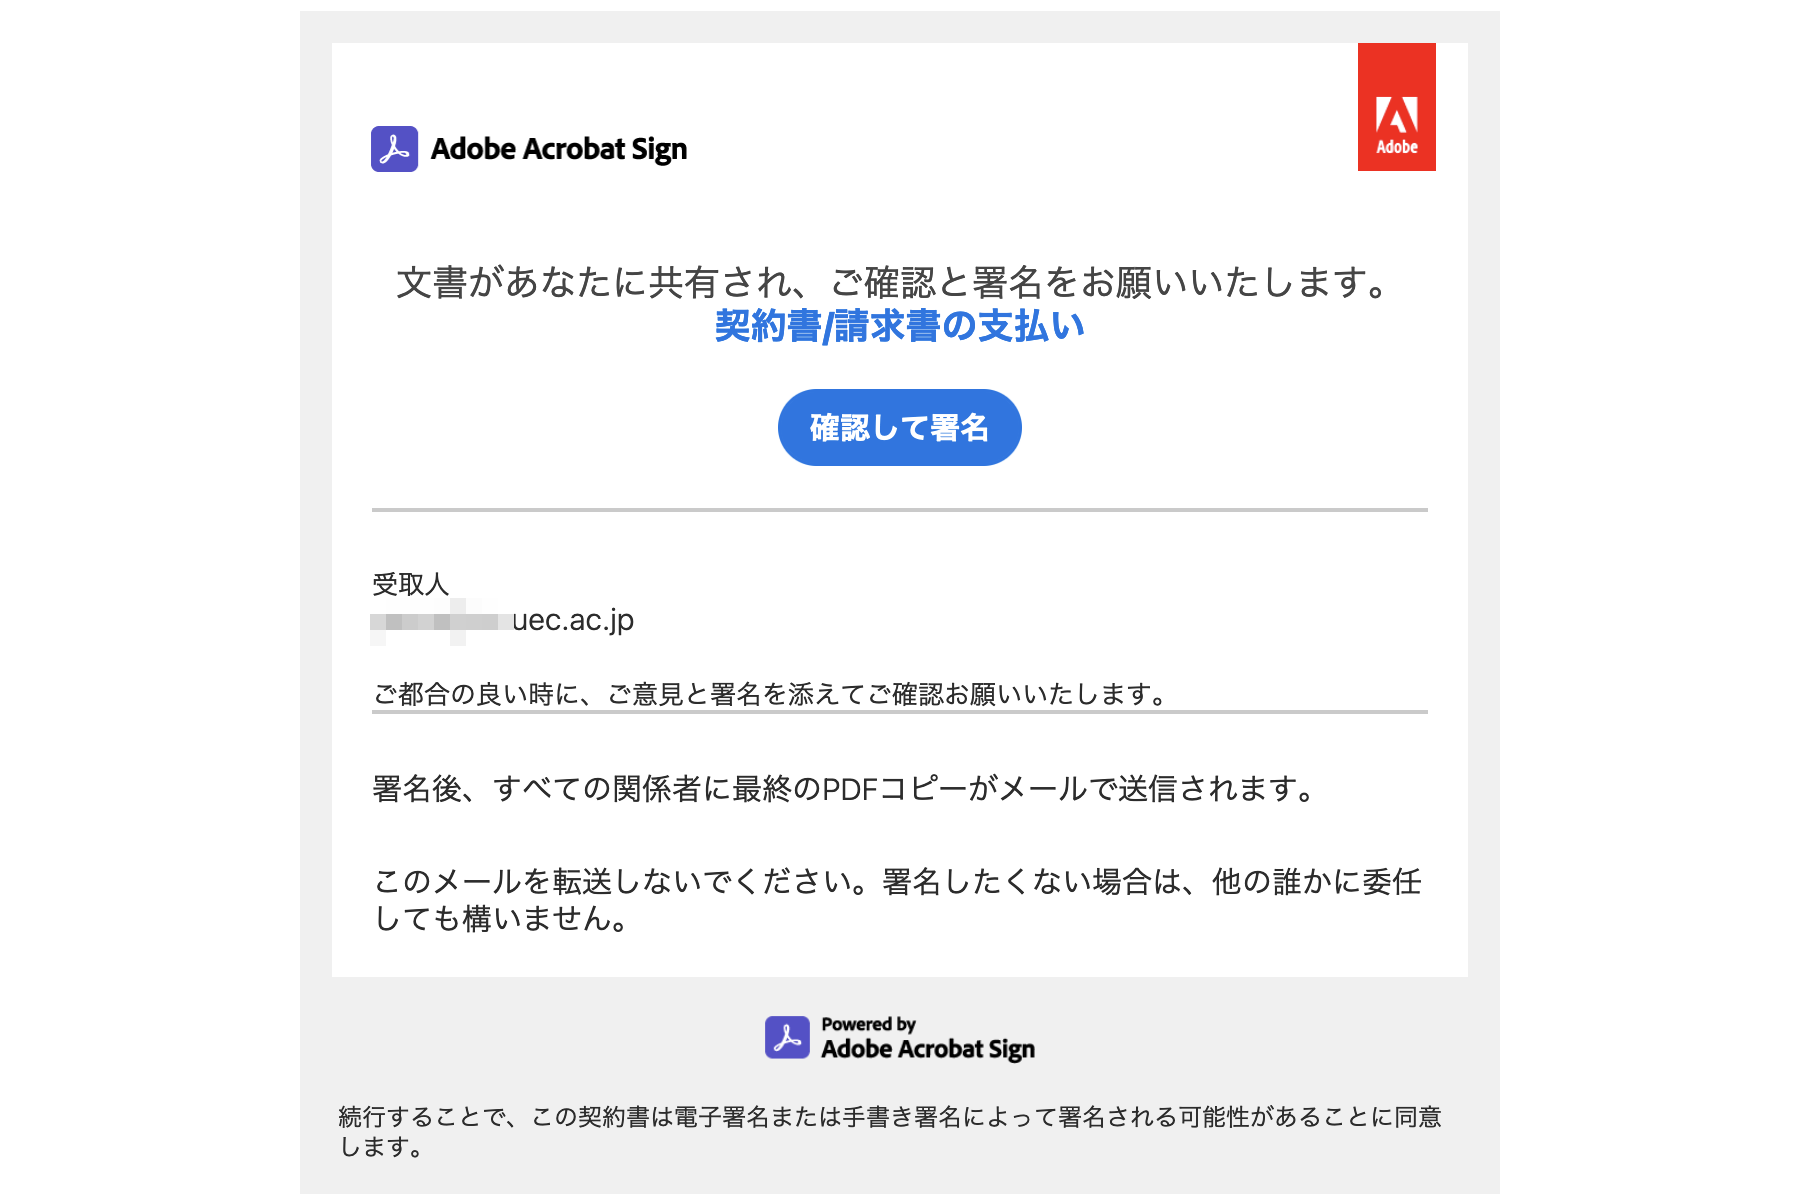
Task: Click the footer Adobe Acrobat Sign wordmark
Action: click(927, 1049)
